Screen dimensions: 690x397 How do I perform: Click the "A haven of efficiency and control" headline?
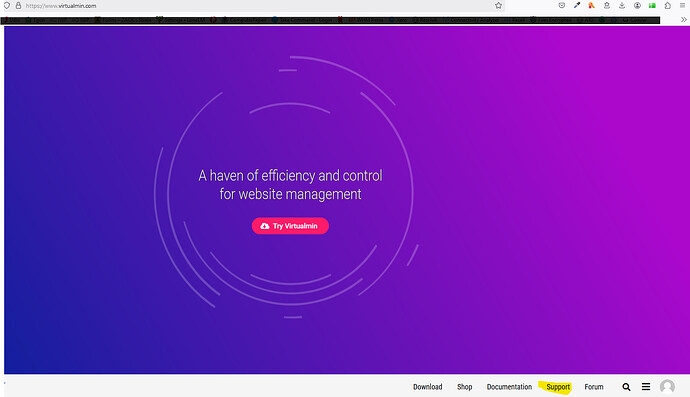pos(290,176)
